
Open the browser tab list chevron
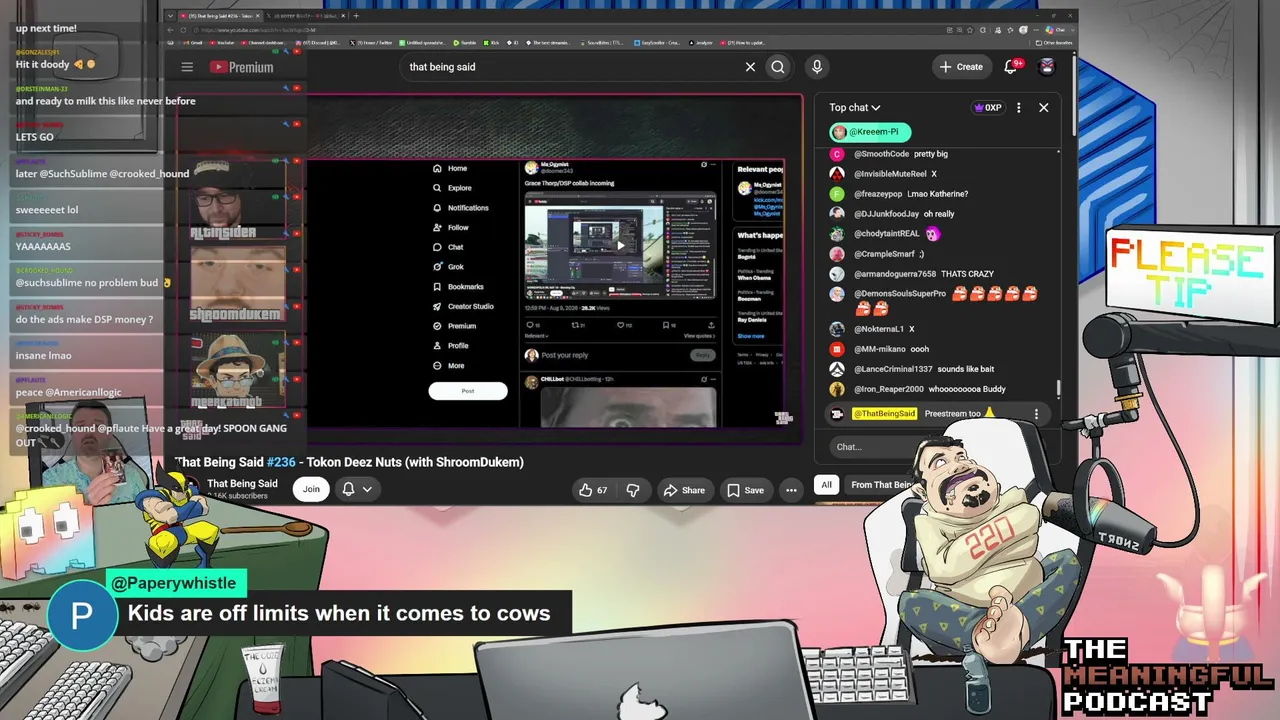coord(171,16)
